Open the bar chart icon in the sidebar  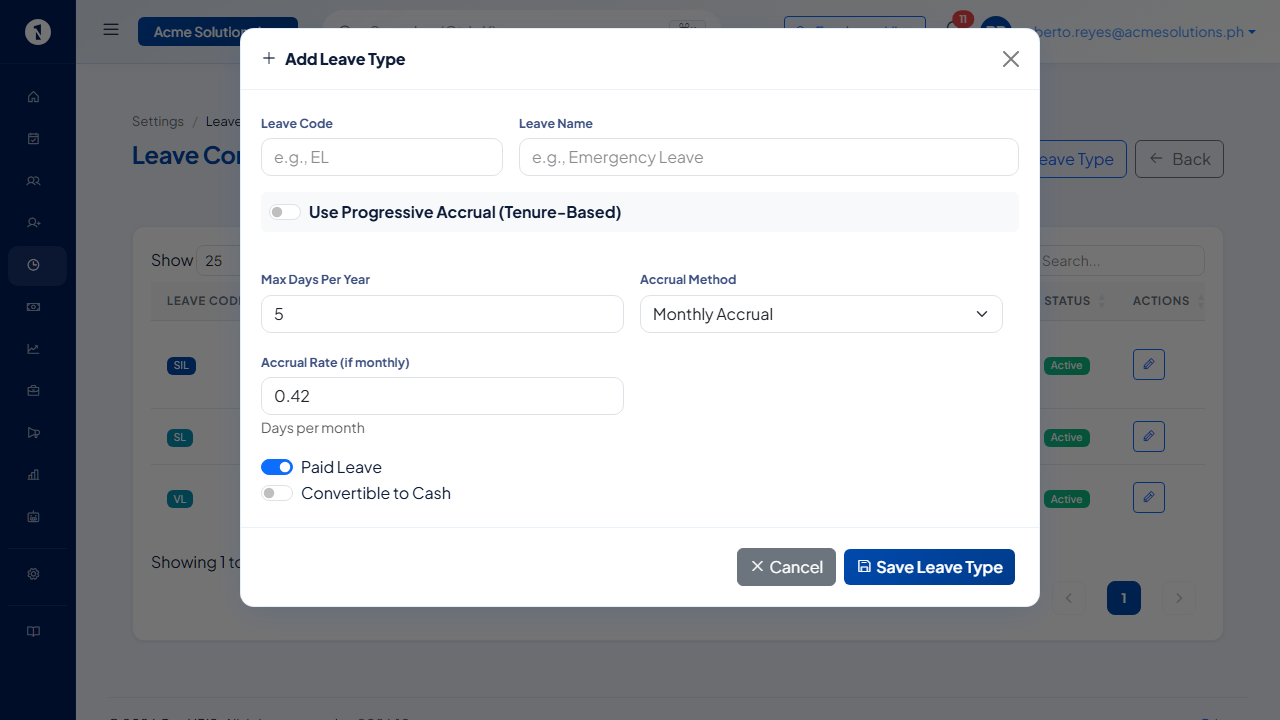33,475
